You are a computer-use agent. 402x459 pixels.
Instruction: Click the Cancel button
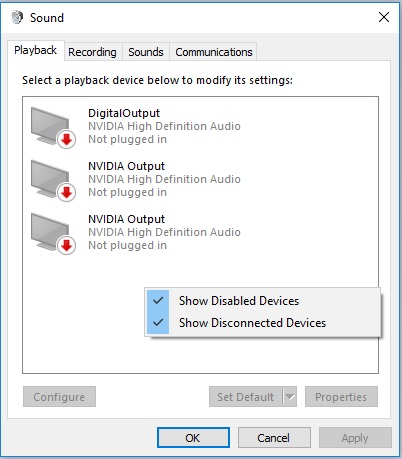pyautogui.click(x=274, y=438)
